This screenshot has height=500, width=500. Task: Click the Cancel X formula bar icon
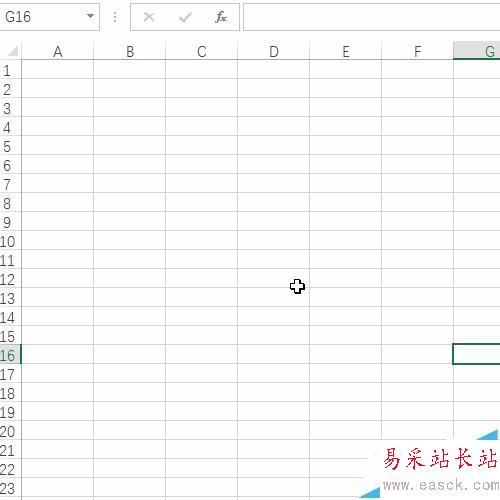149,17
